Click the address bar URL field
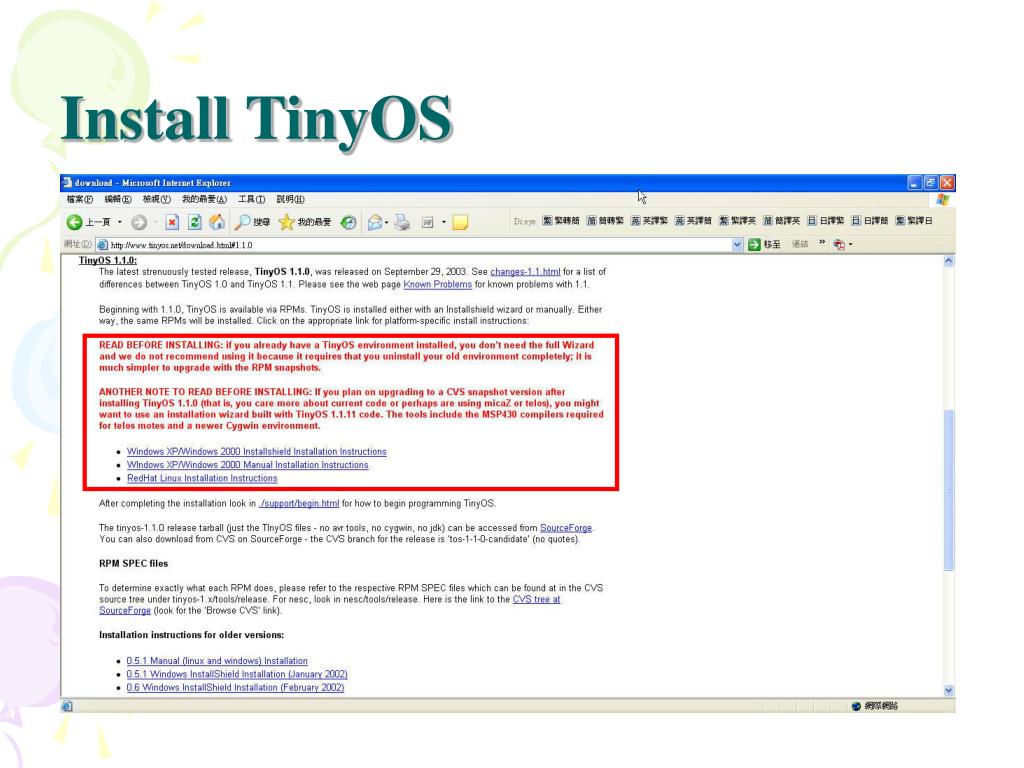This screenshot has height=768, width=1024. tap(418, 245)
